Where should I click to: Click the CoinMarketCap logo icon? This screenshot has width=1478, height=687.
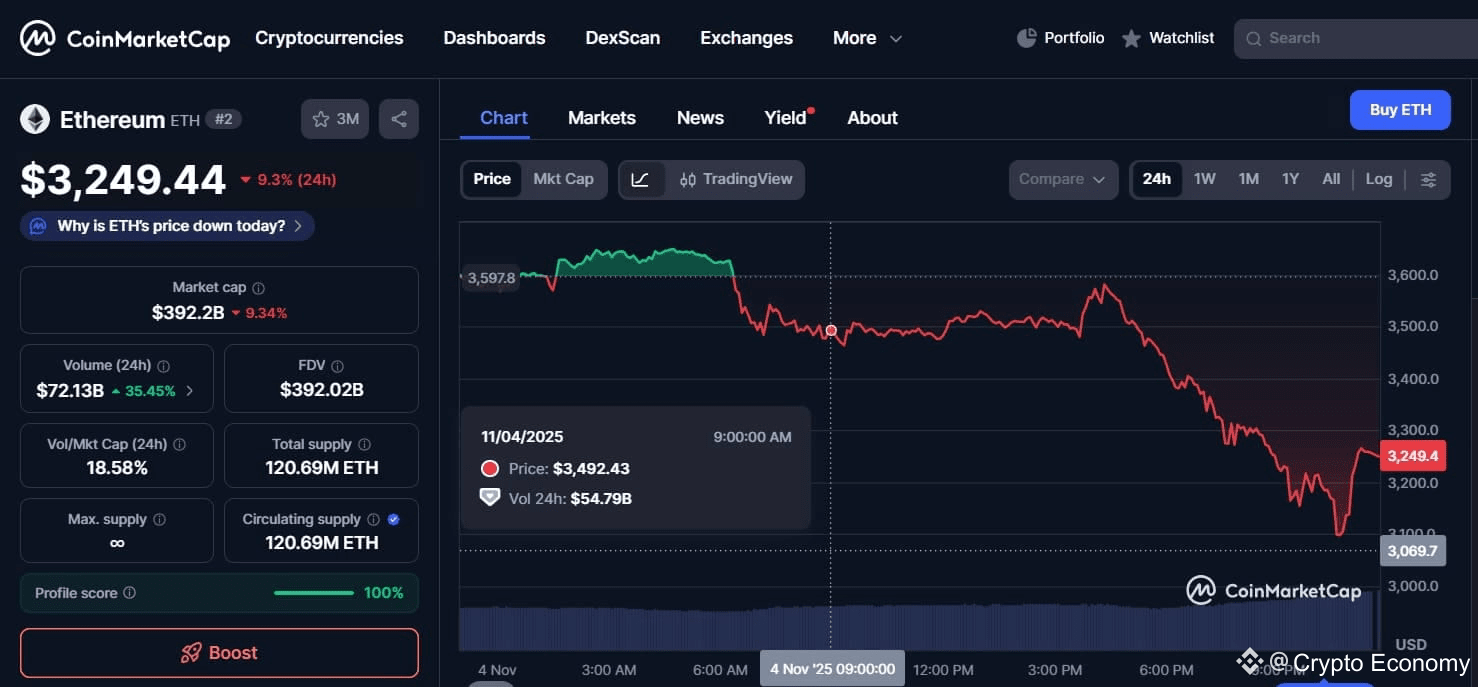[38, 39]
